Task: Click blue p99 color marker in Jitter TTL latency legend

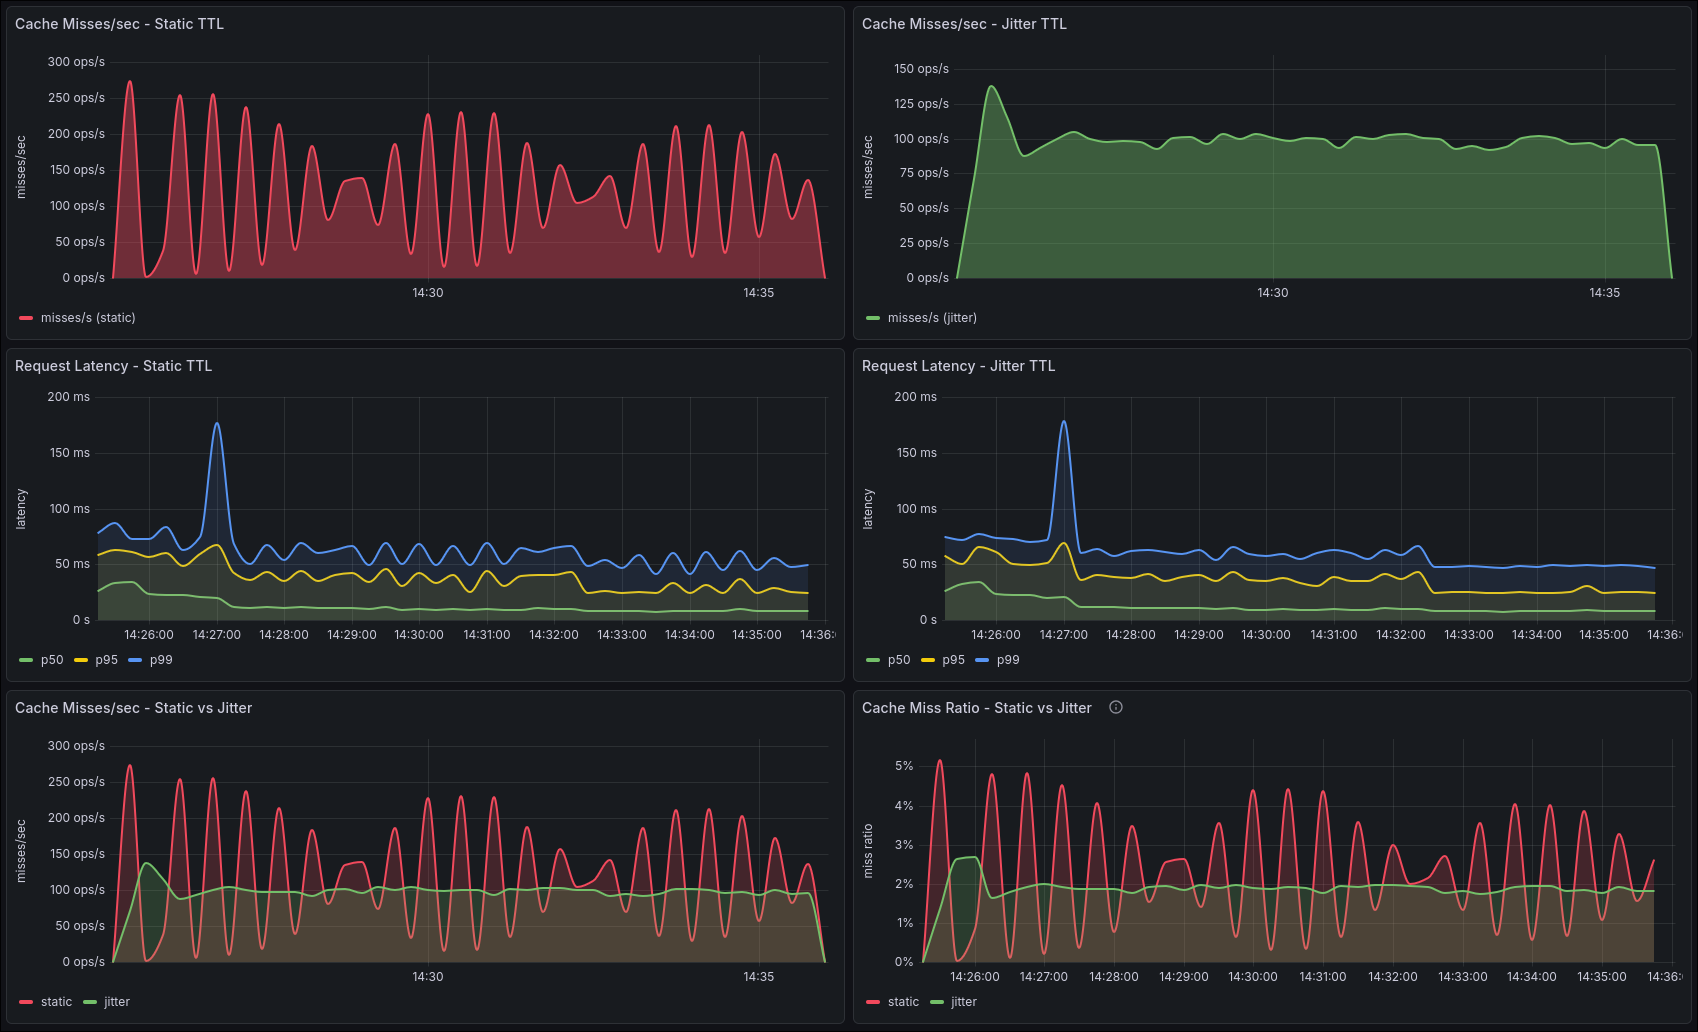Action: click(981, 660)
